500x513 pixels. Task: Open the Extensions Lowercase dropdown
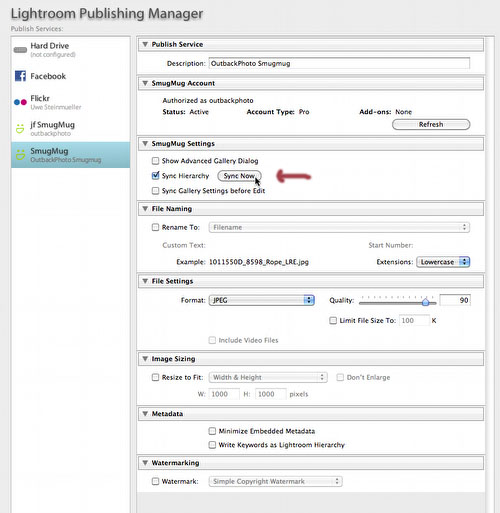[443, 262]
